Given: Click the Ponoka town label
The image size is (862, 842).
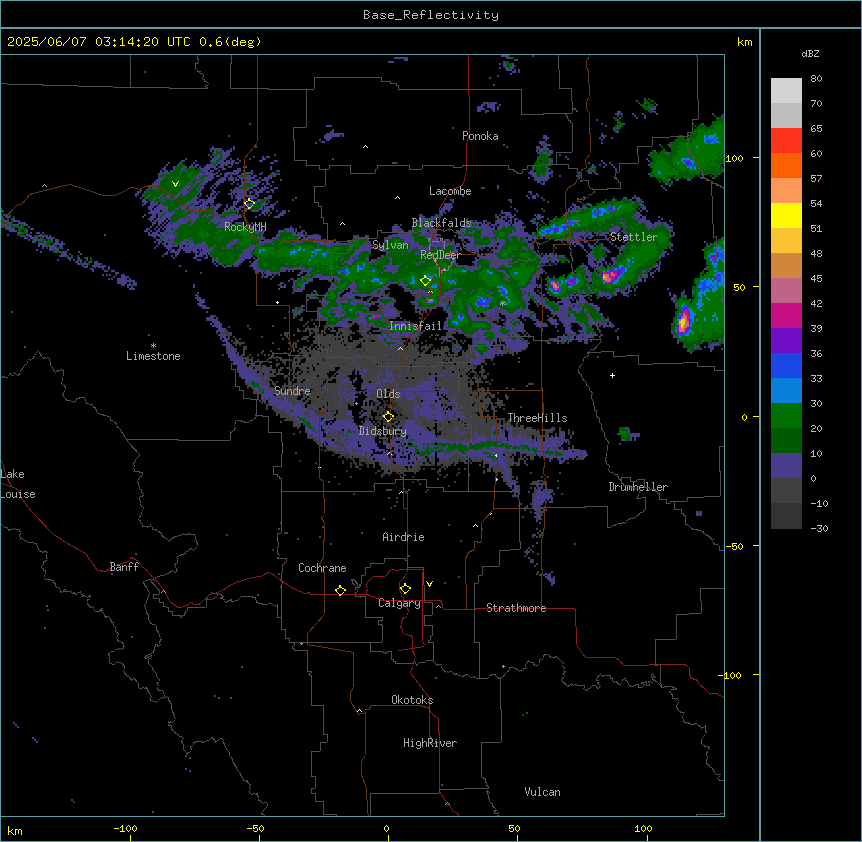Looking at the screenshot, I should [x=480, y=136].
